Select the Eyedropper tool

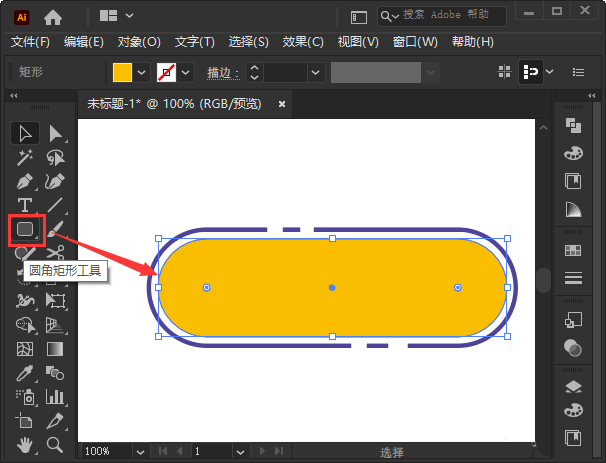[x=25, y=373]
